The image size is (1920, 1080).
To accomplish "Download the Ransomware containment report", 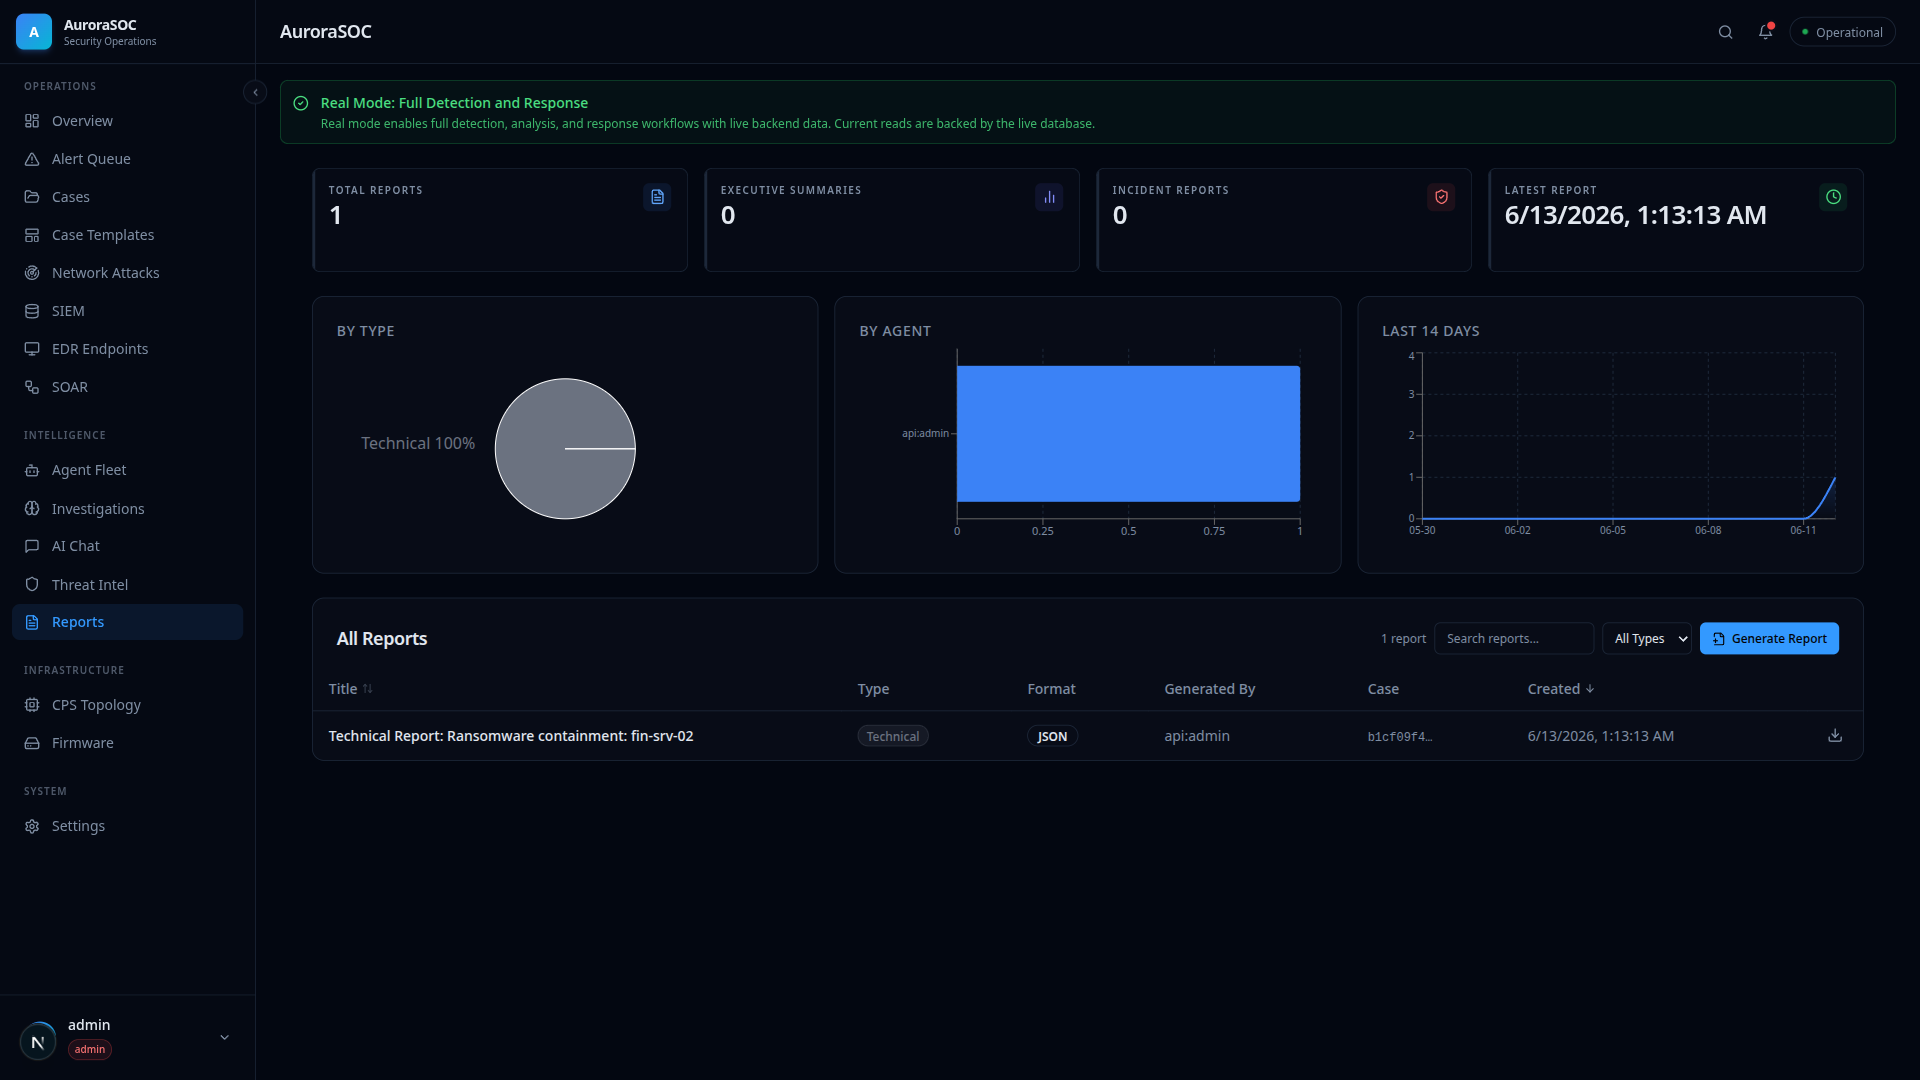I will (x=1835, y=735).
